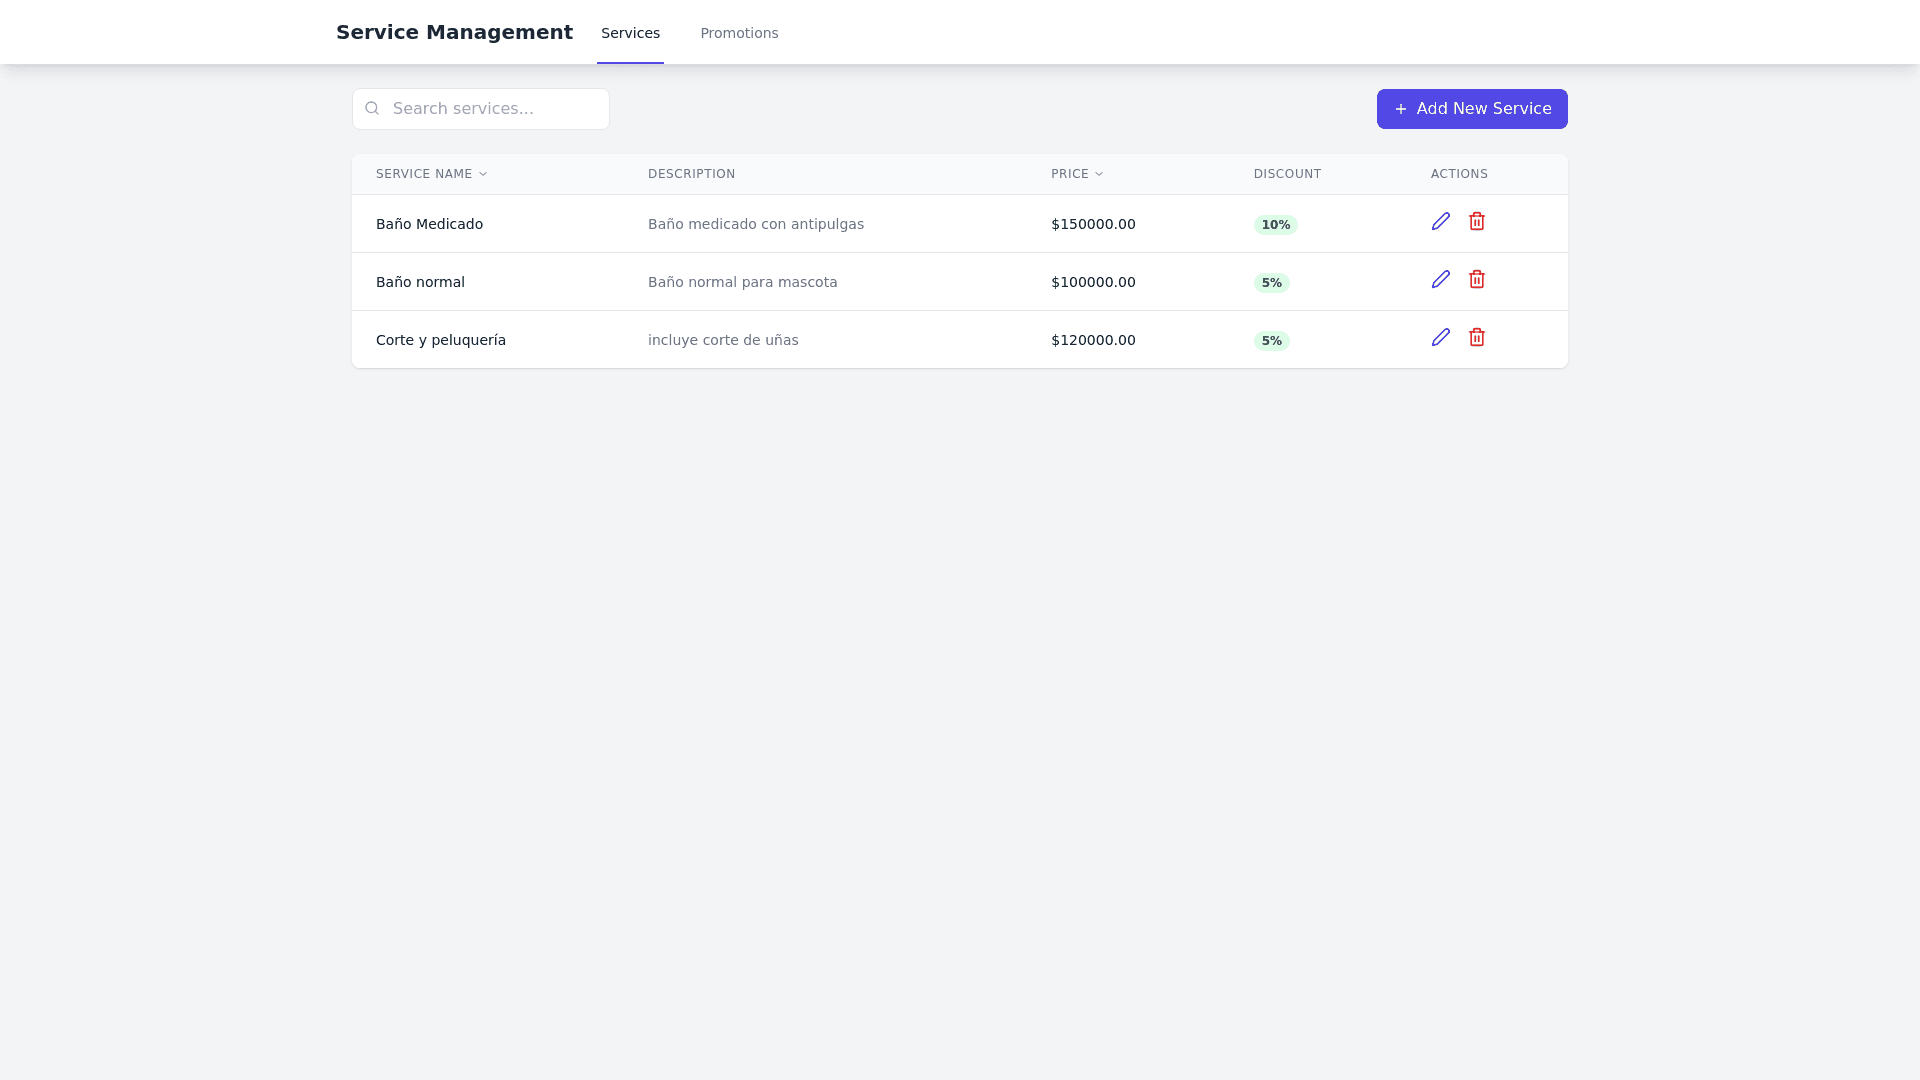1920x1080 pixels.
Task: Click the DISCOUNT column header
Action: point(1287,174)
